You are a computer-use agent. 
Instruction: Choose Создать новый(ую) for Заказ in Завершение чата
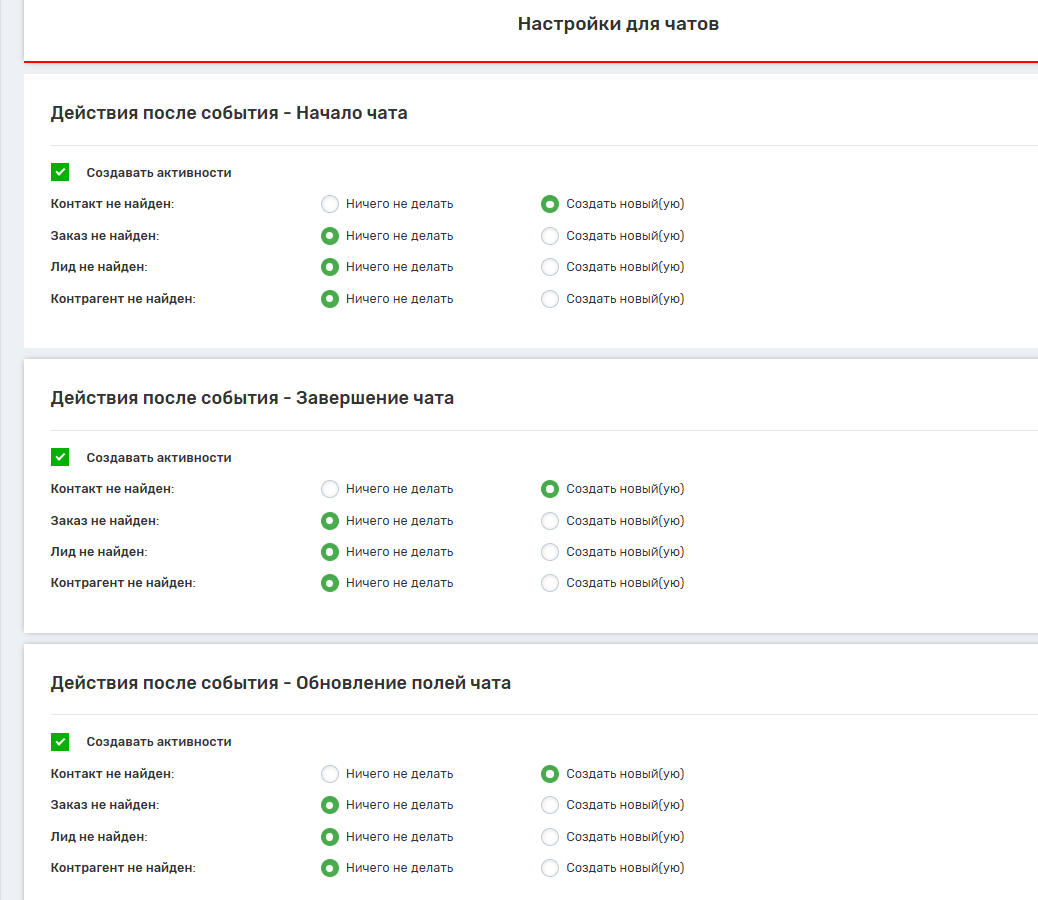click(549, 521)
